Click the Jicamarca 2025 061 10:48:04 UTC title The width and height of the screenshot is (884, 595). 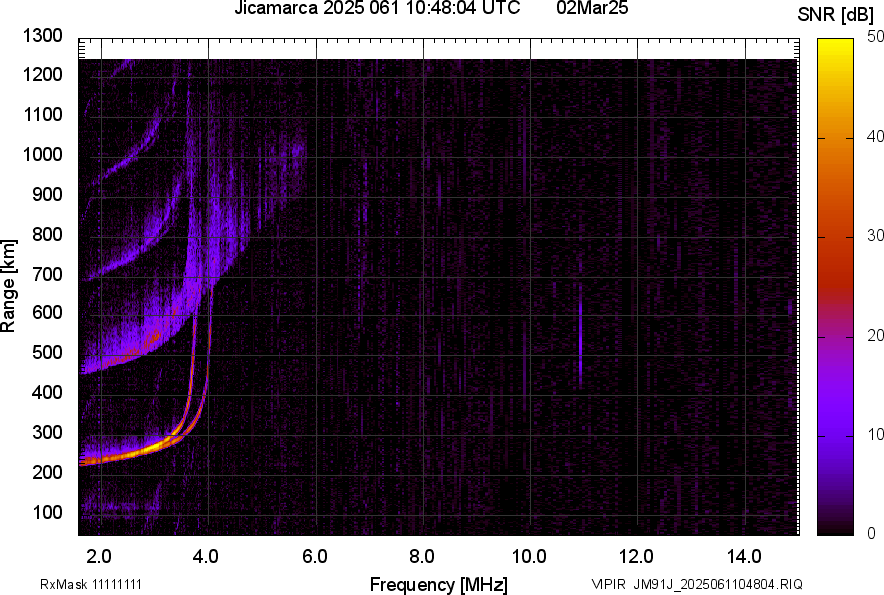click(x=377, y=9)
